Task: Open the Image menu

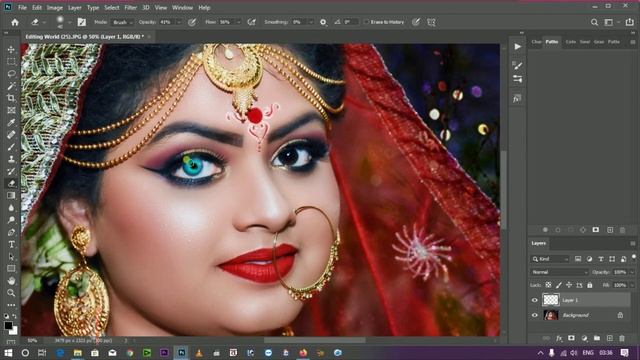Action: 54,7
